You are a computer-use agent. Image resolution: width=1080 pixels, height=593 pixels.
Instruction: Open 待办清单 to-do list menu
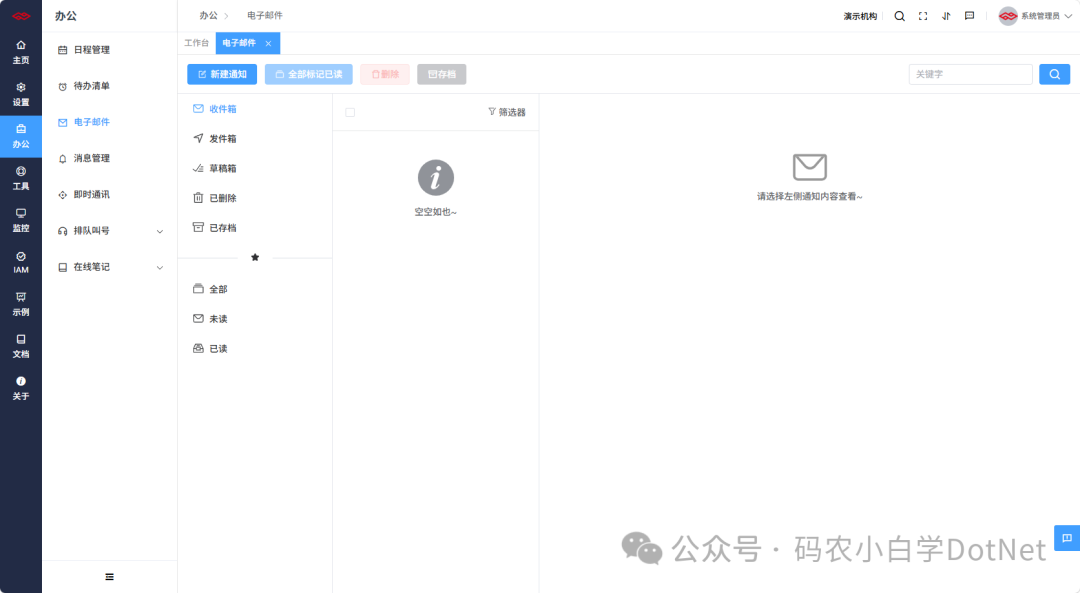tap(110, 86)
